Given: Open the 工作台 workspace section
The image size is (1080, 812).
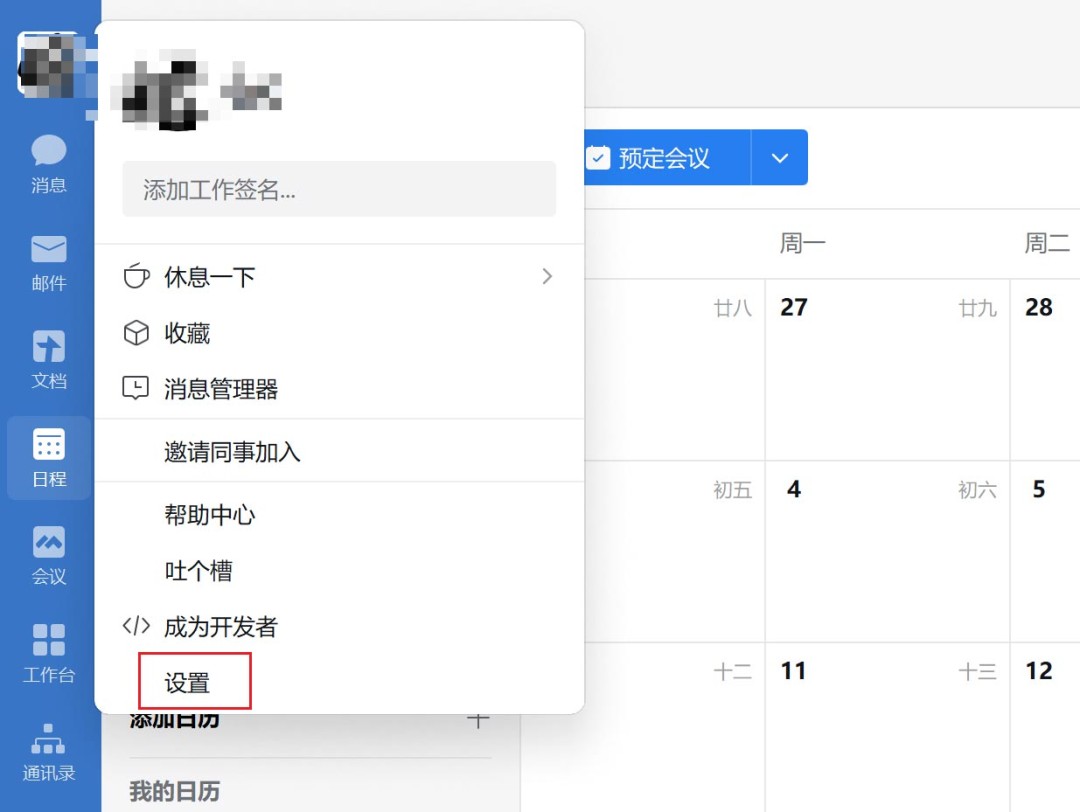Looking at the screenshot, I should tap(47, 655).
